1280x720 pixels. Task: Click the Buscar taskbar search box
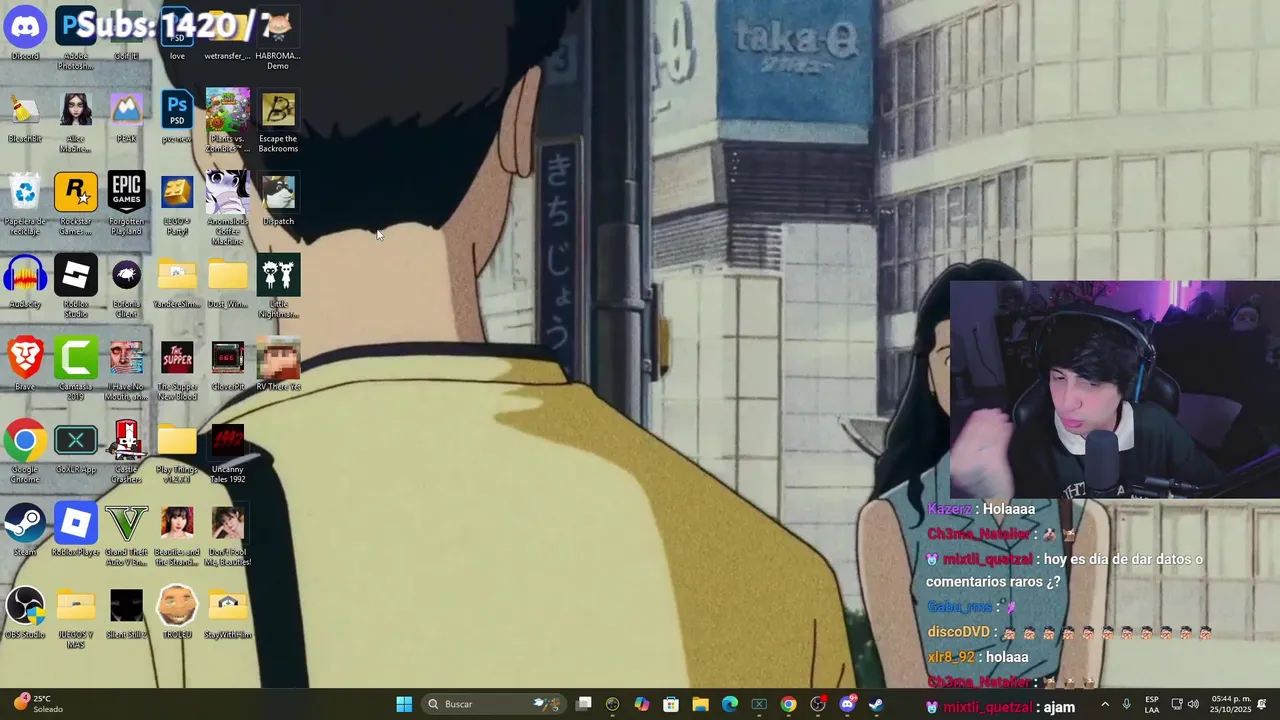[x=492, y=704]
